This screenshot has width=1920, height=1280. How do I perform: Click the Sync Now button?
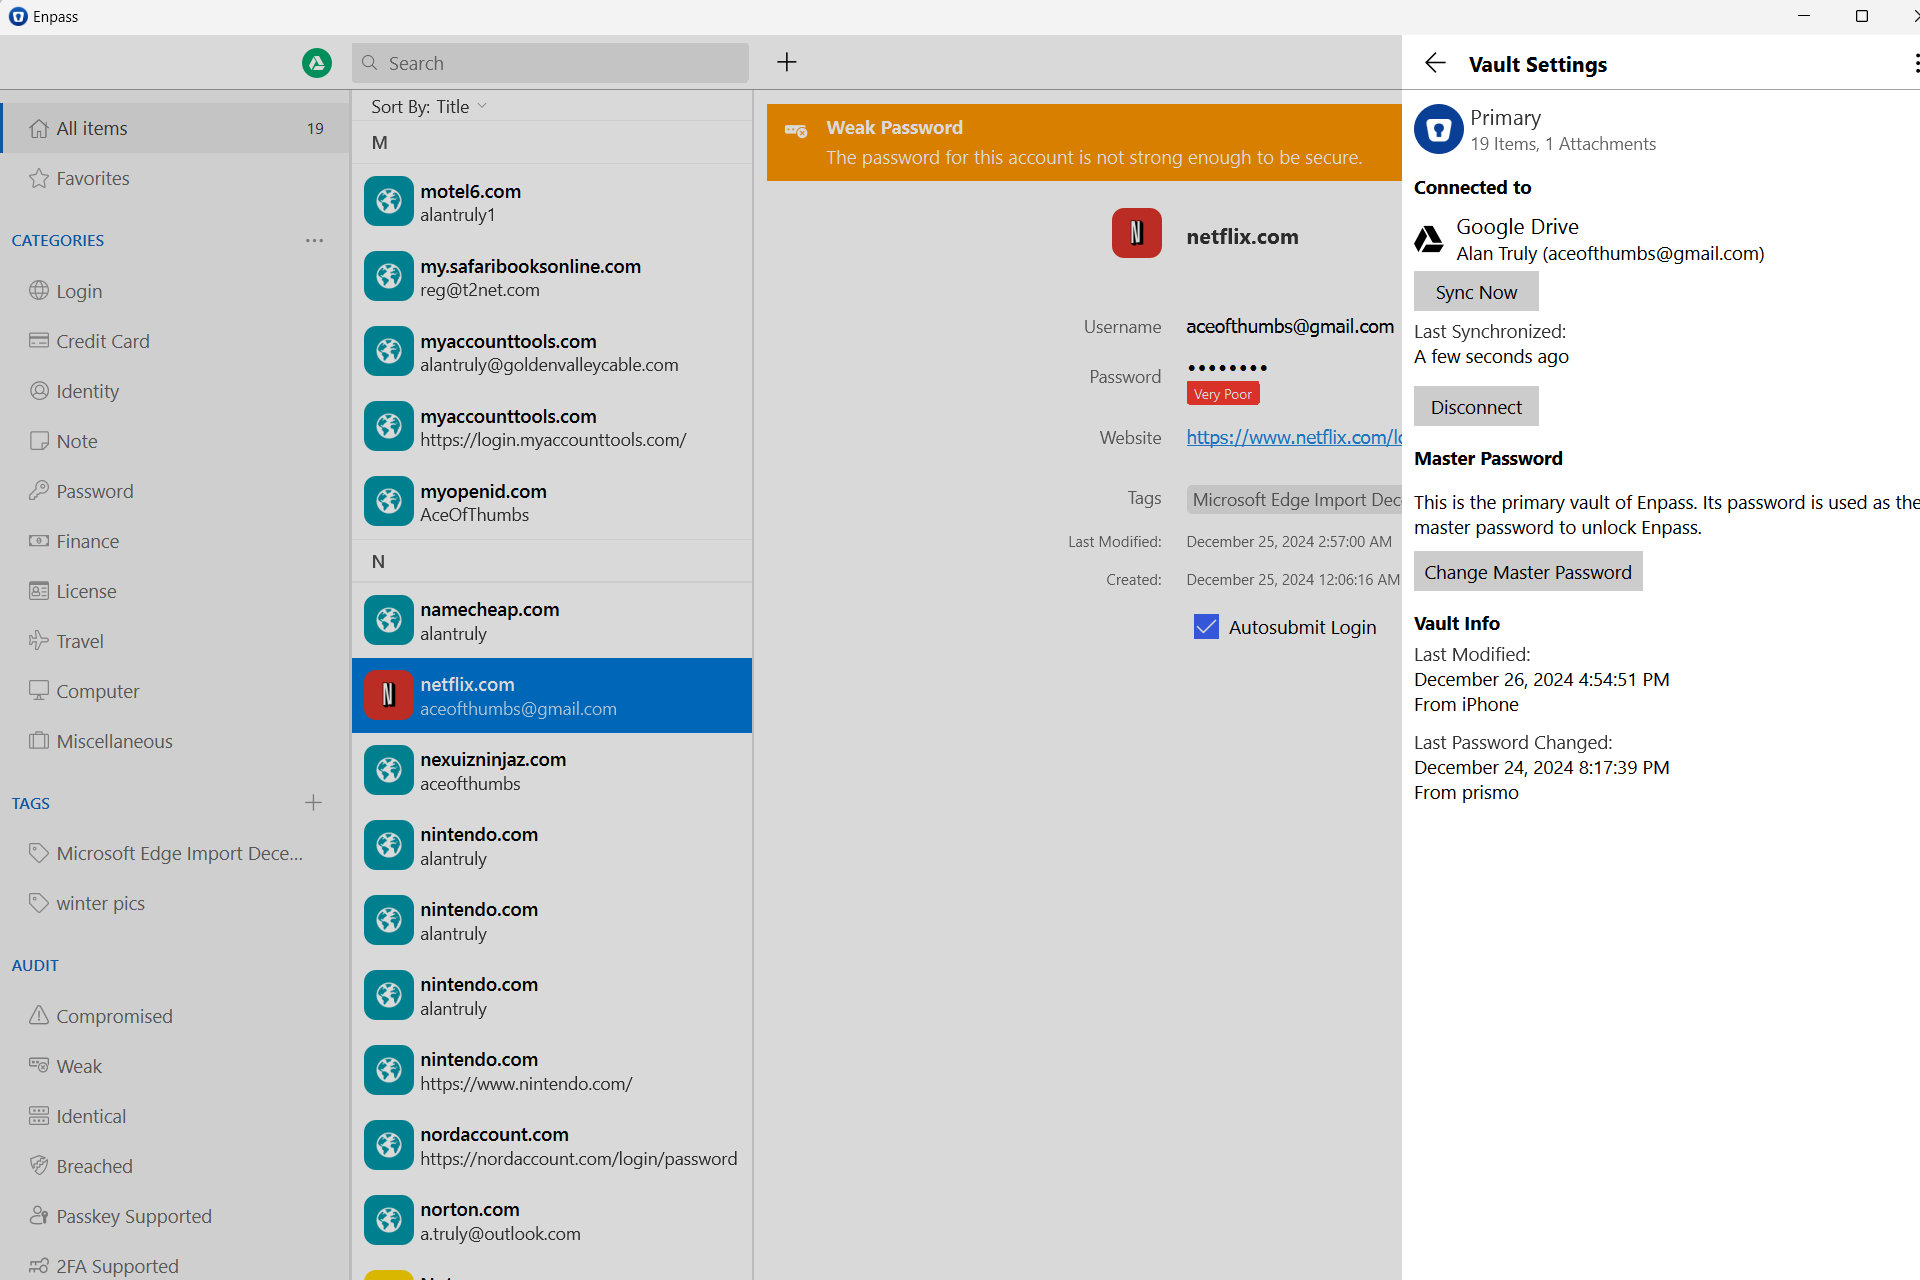coord(1474,291)
